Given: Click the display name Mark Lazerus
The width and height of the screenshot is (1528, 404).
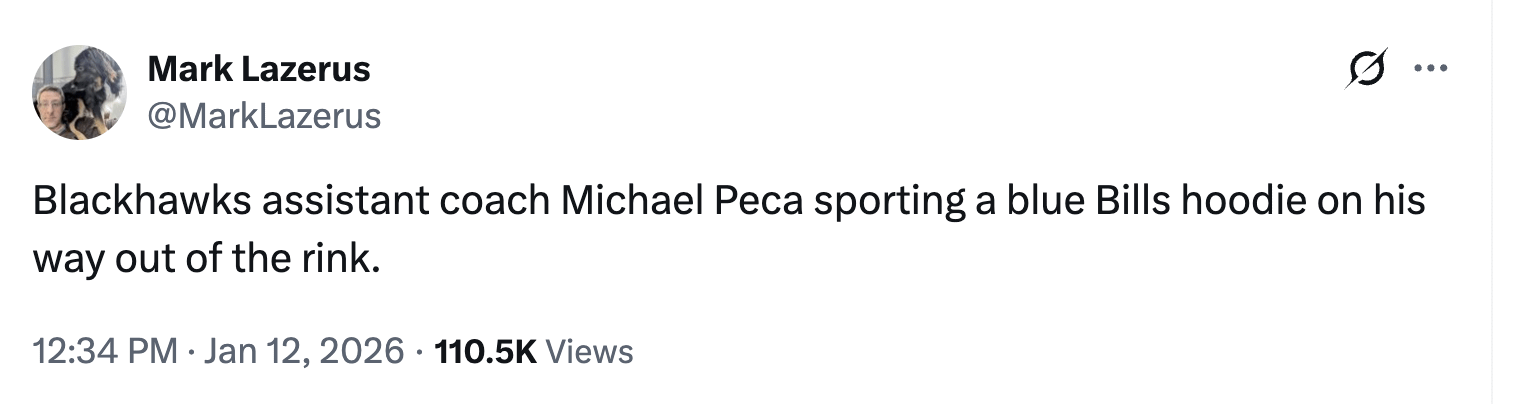Looking at the screenshot, I should [259, 69].
